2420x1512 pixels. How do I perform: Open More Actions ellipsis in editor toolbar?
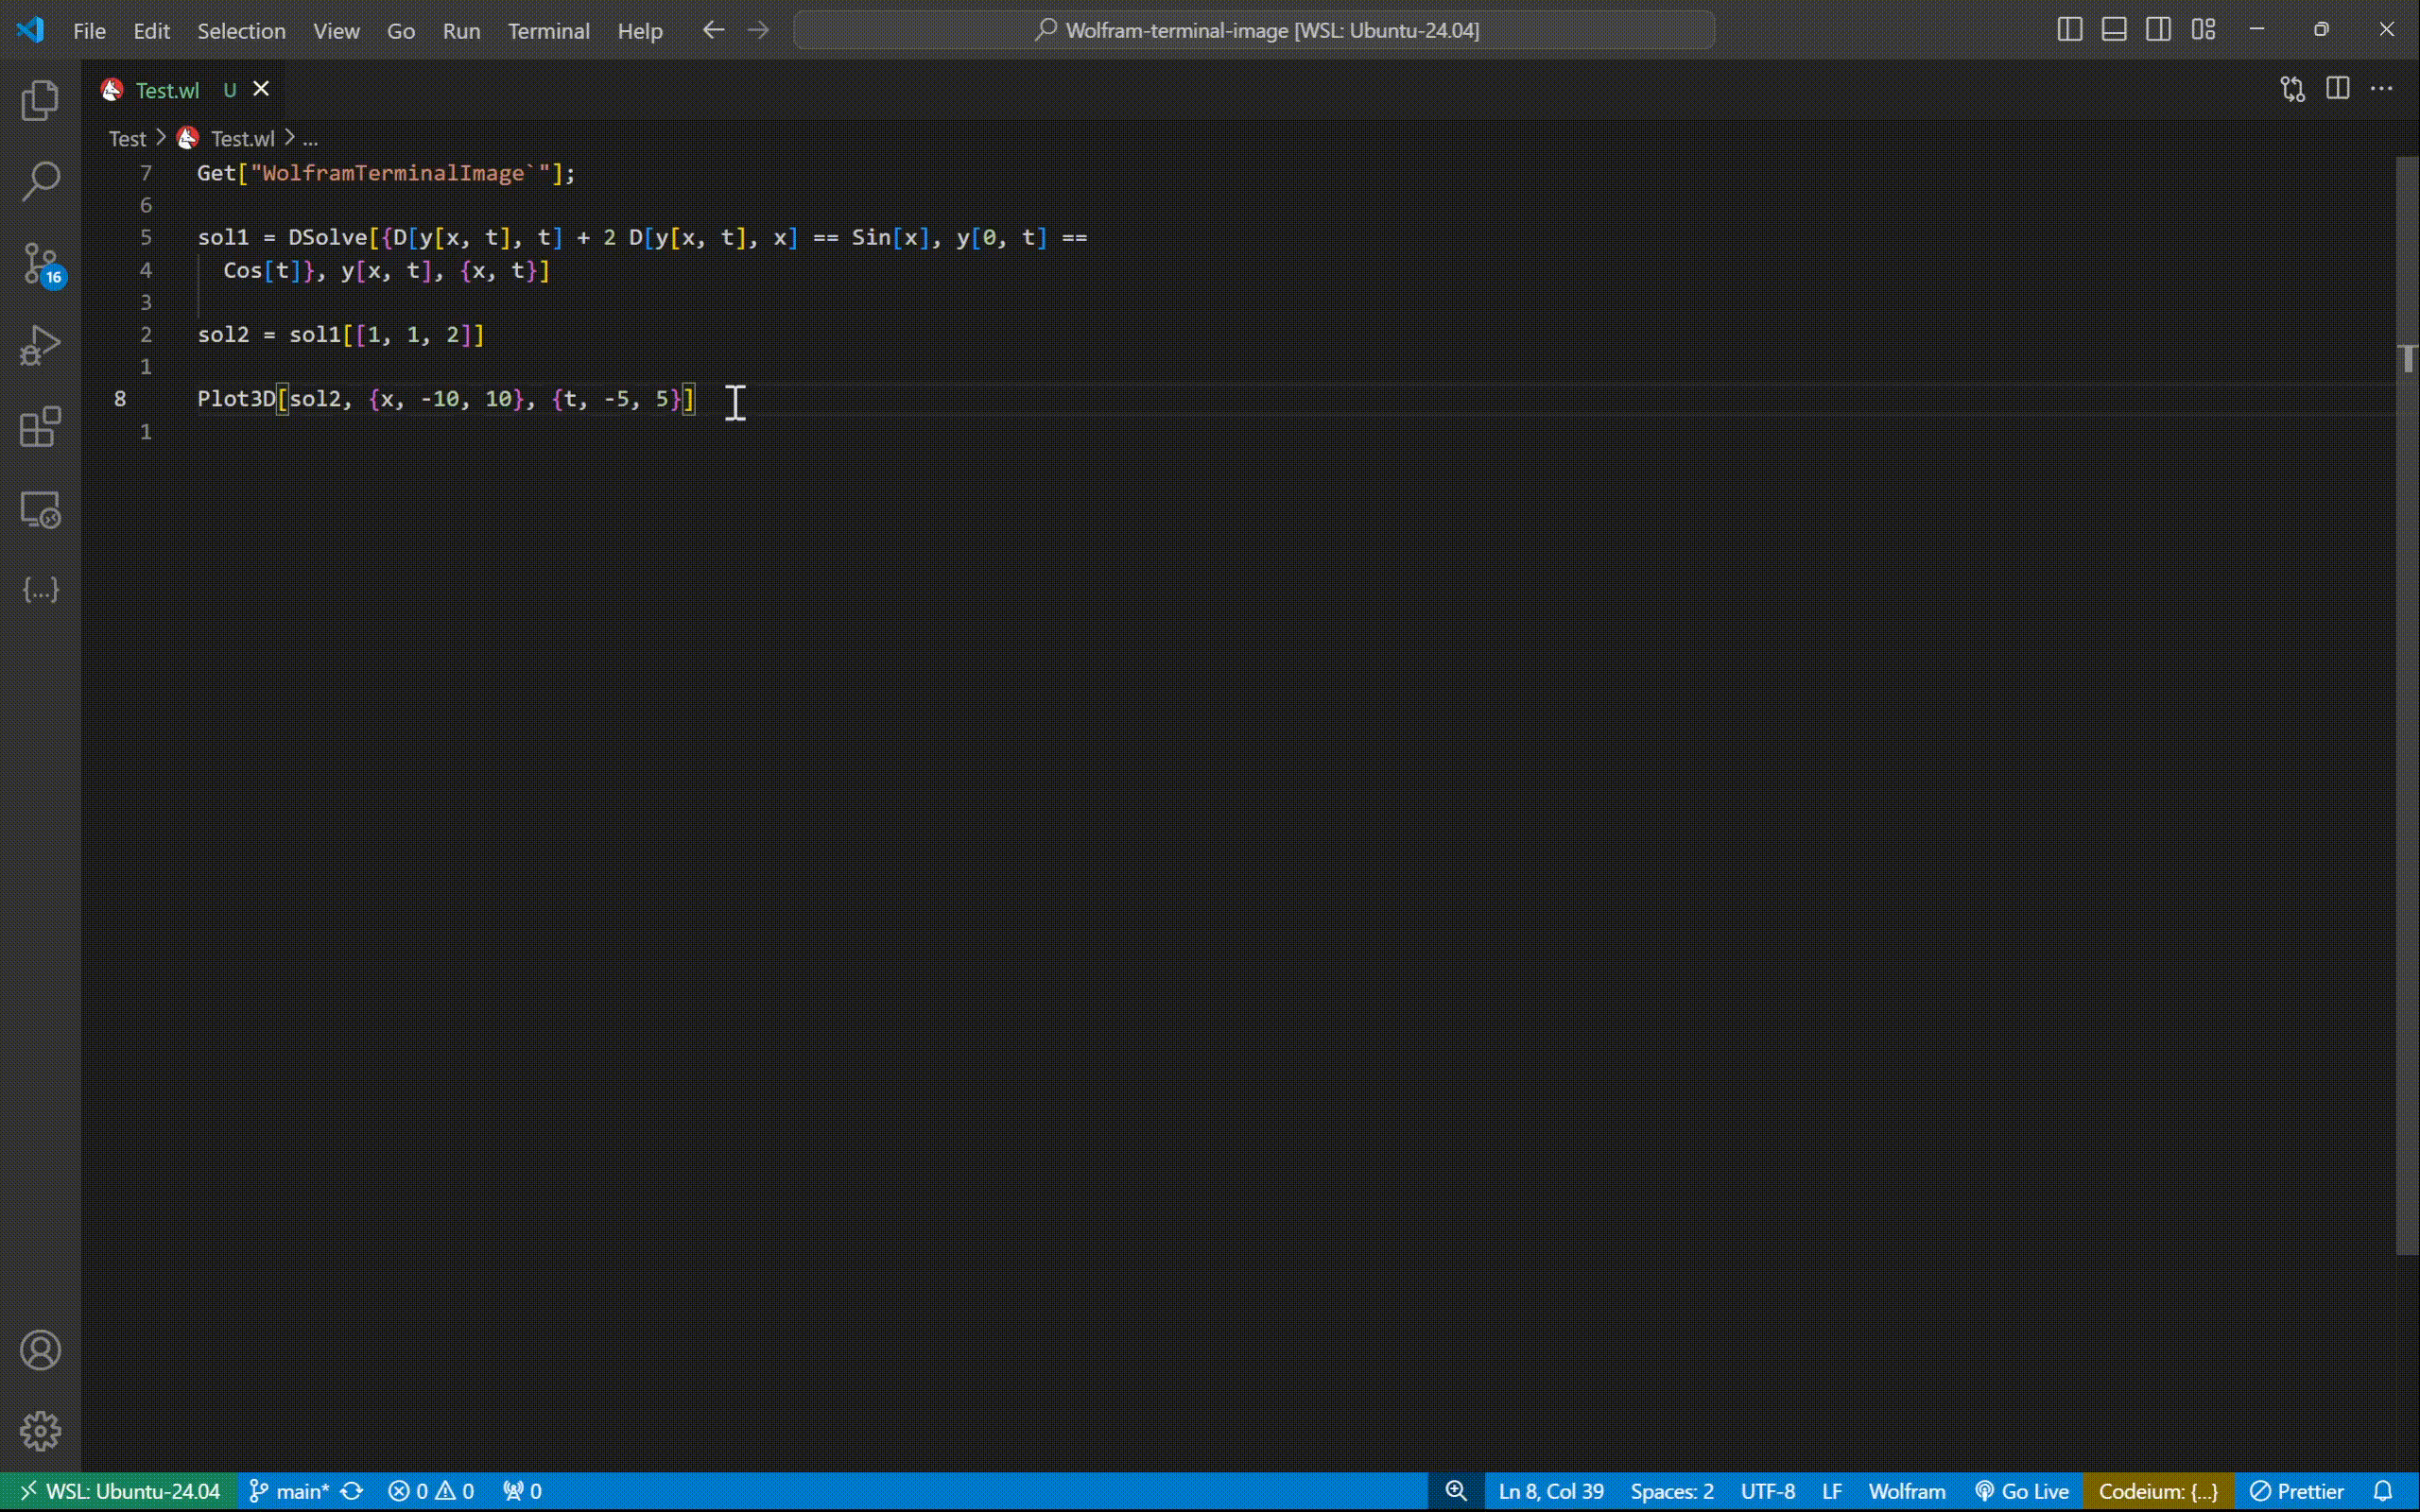pos(2382,89)
